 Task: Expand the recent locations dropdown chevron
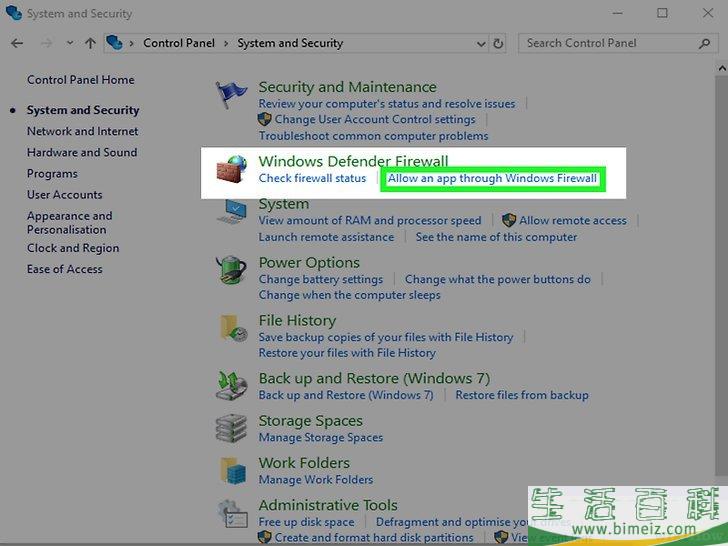(69, 43)
